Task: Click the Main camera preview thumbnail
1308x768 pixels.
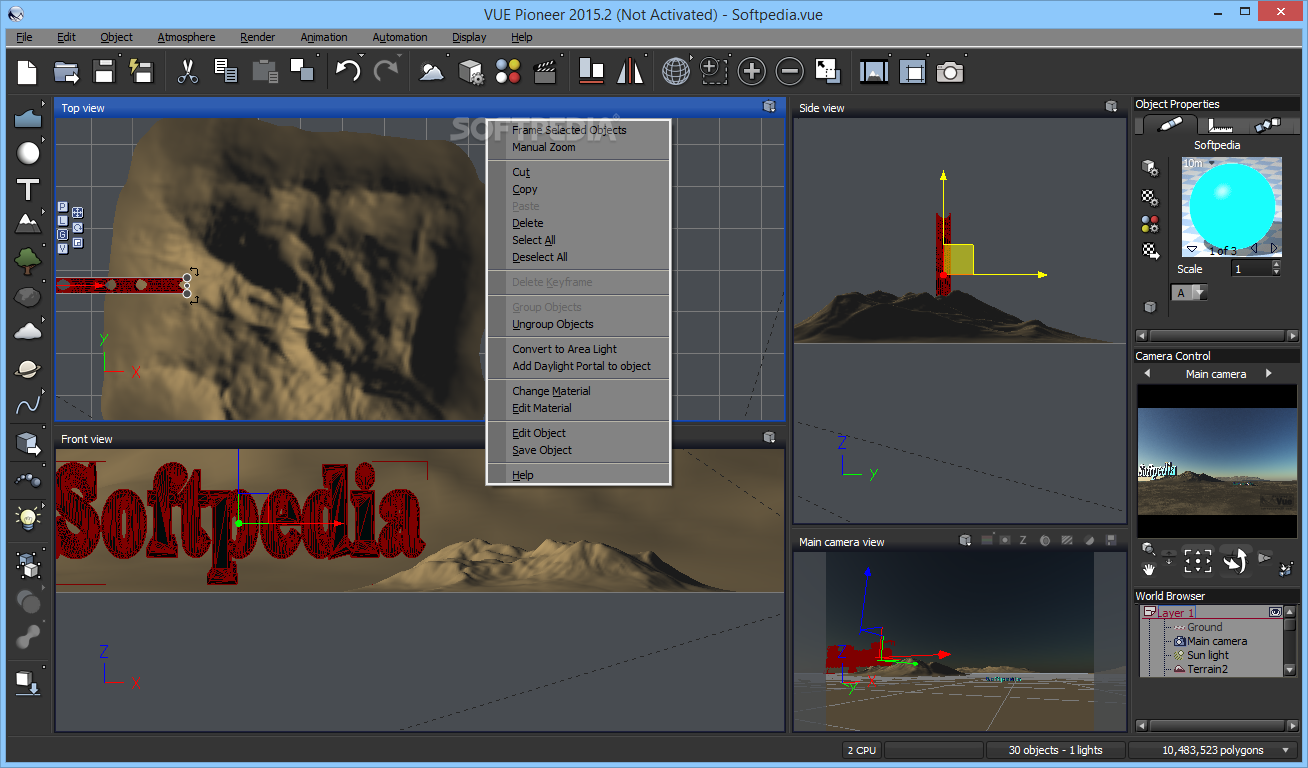Action: (x=1217, y=461)
